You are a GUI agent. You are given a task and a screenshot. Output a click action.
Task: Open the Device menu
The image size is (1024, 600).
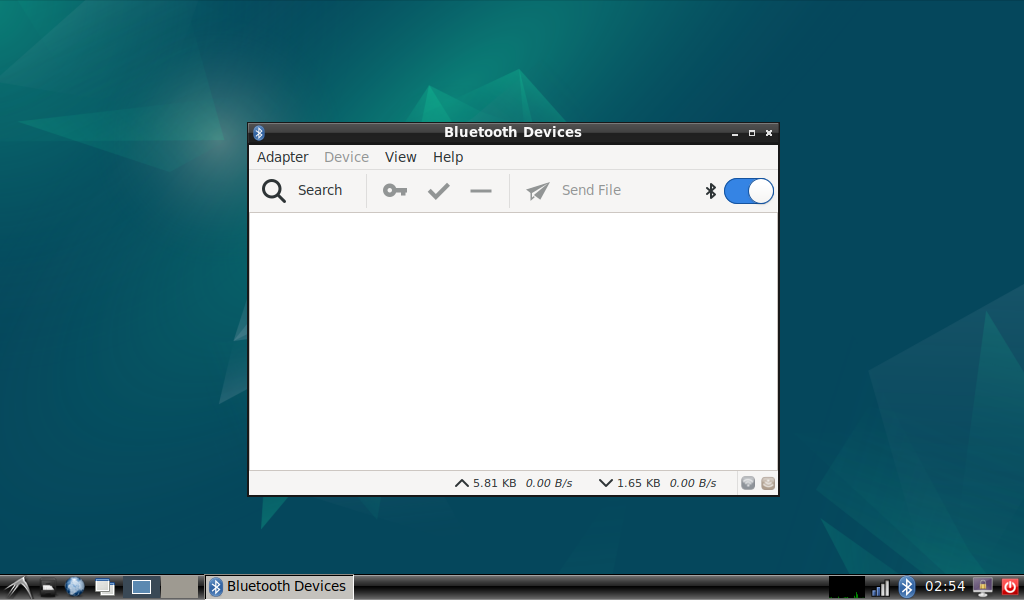pos(346,157)
